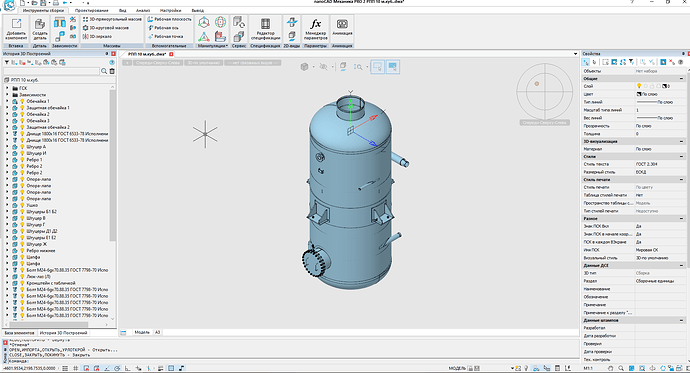Expand the ГСК tree node
This screenshot has height=373, width=690.
[x=7, y=88]
